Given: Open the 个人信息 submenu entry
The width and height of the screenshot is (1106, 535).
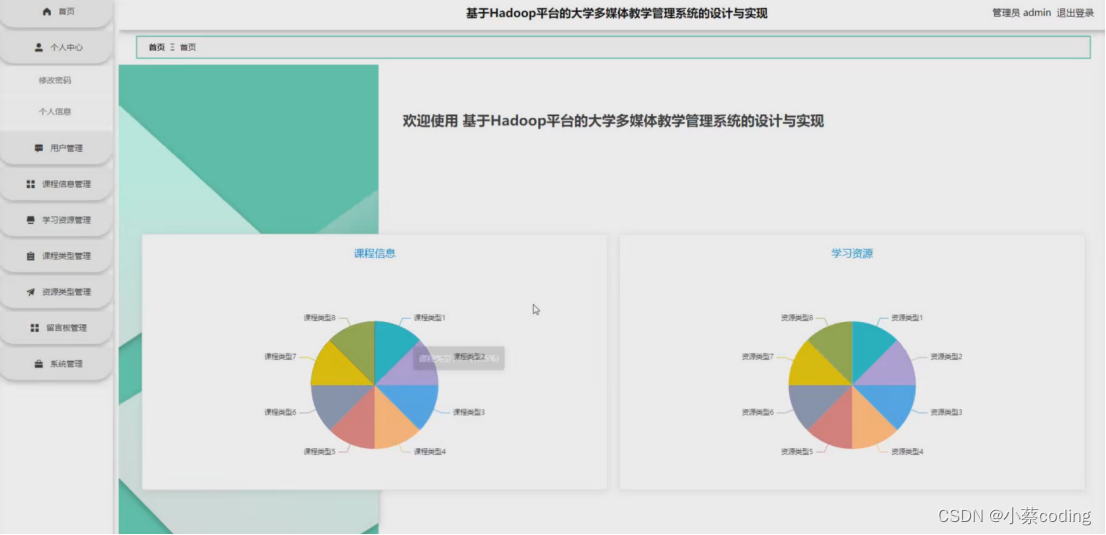Looking at the screenshot, I should [x=55, y=112].
